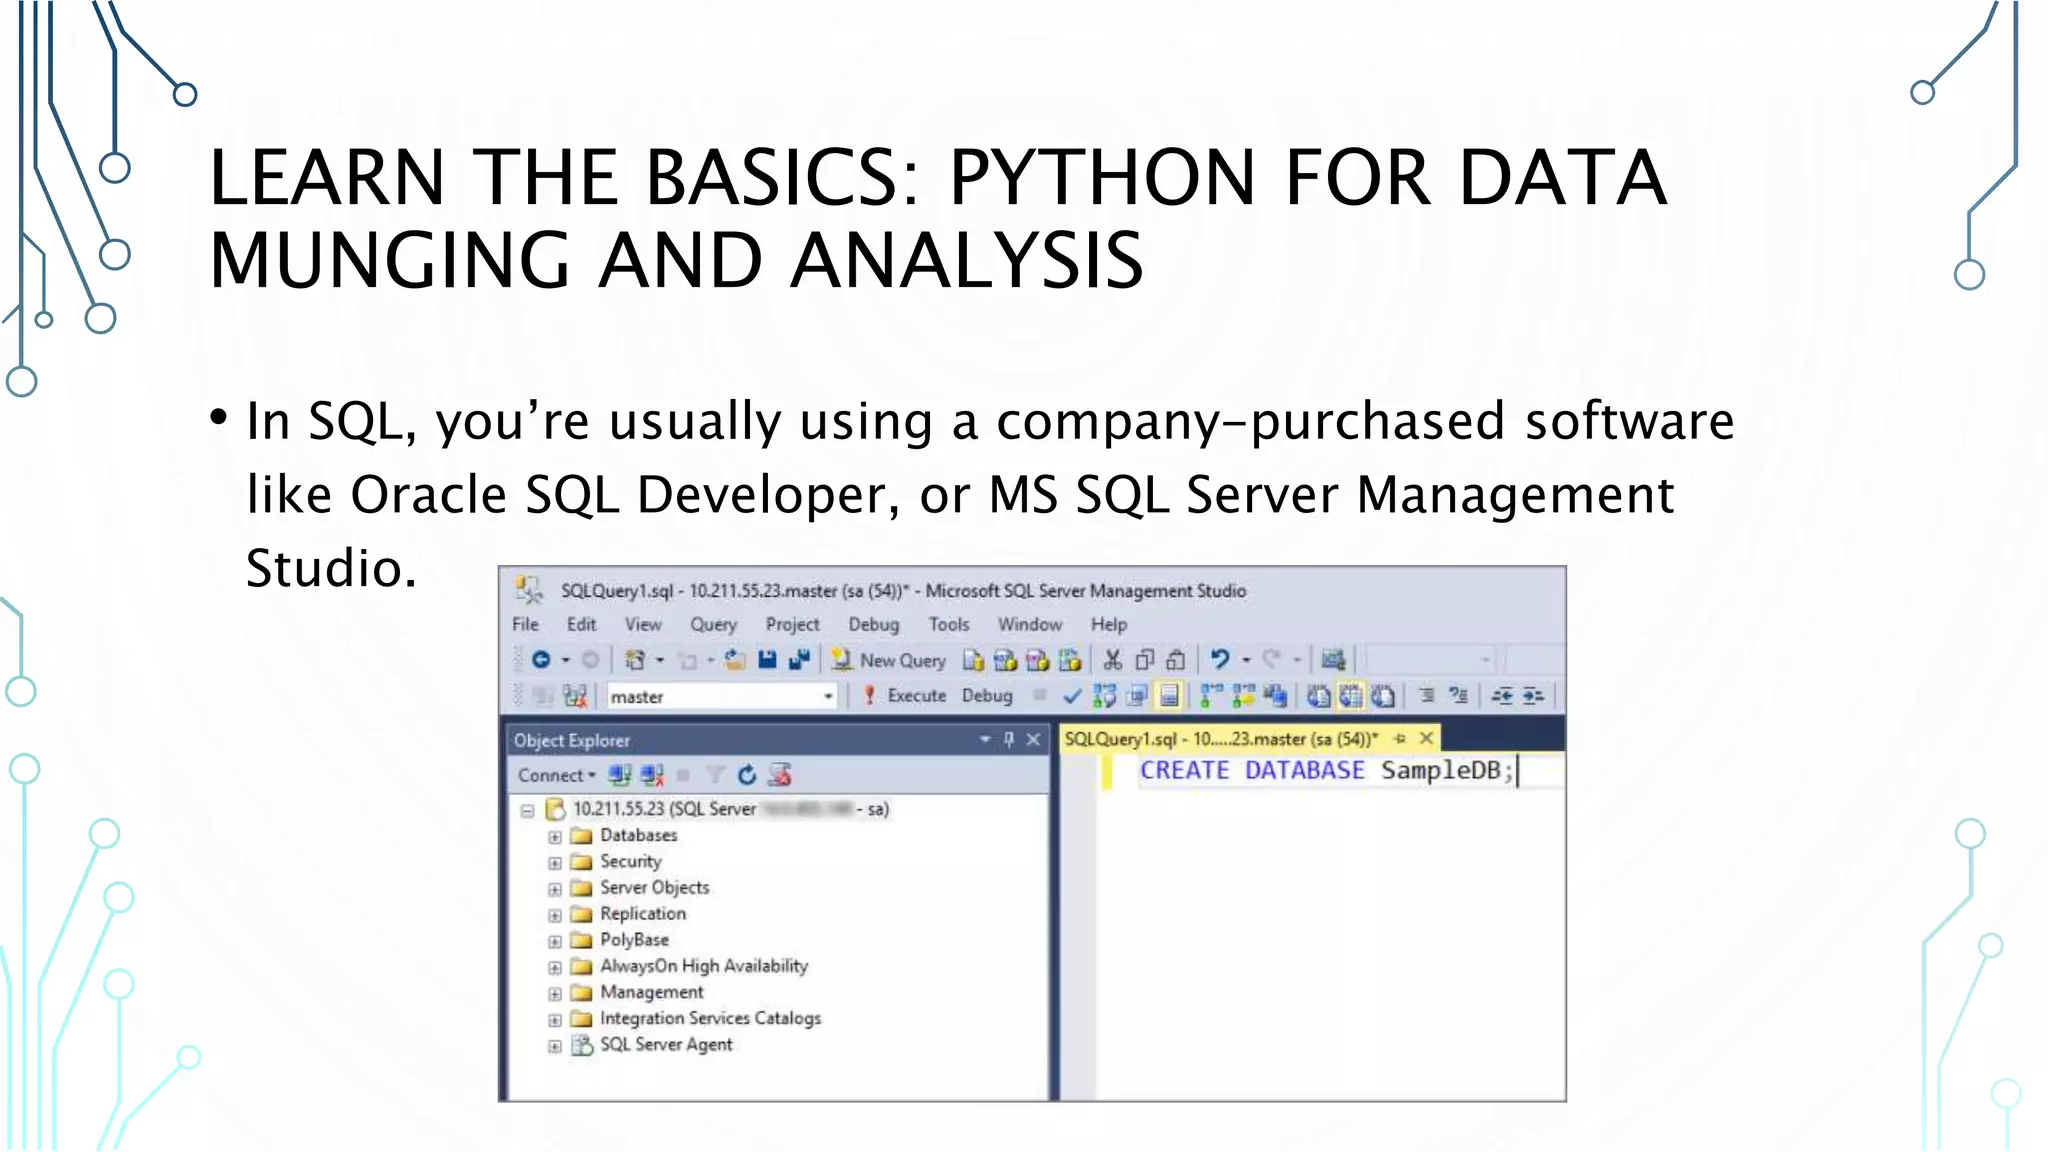The image size is (2048, 1152).
Task: Open the Tools menu
Action: (948, 625)
